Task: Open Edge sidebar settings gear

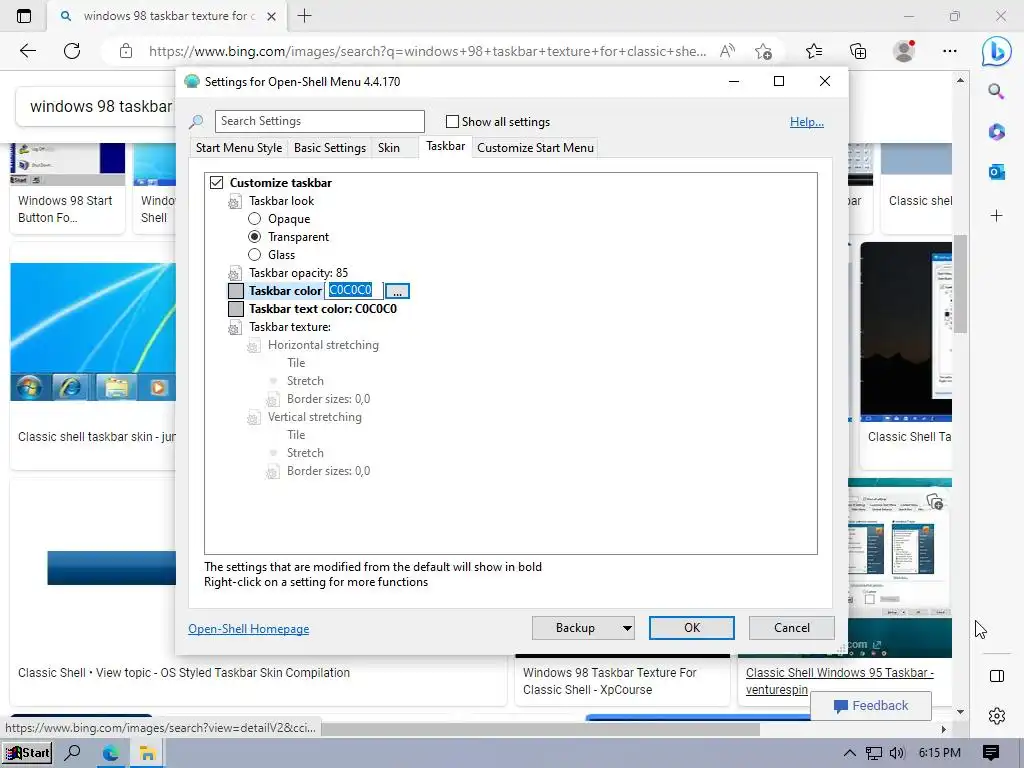Action: click(997, 716)
